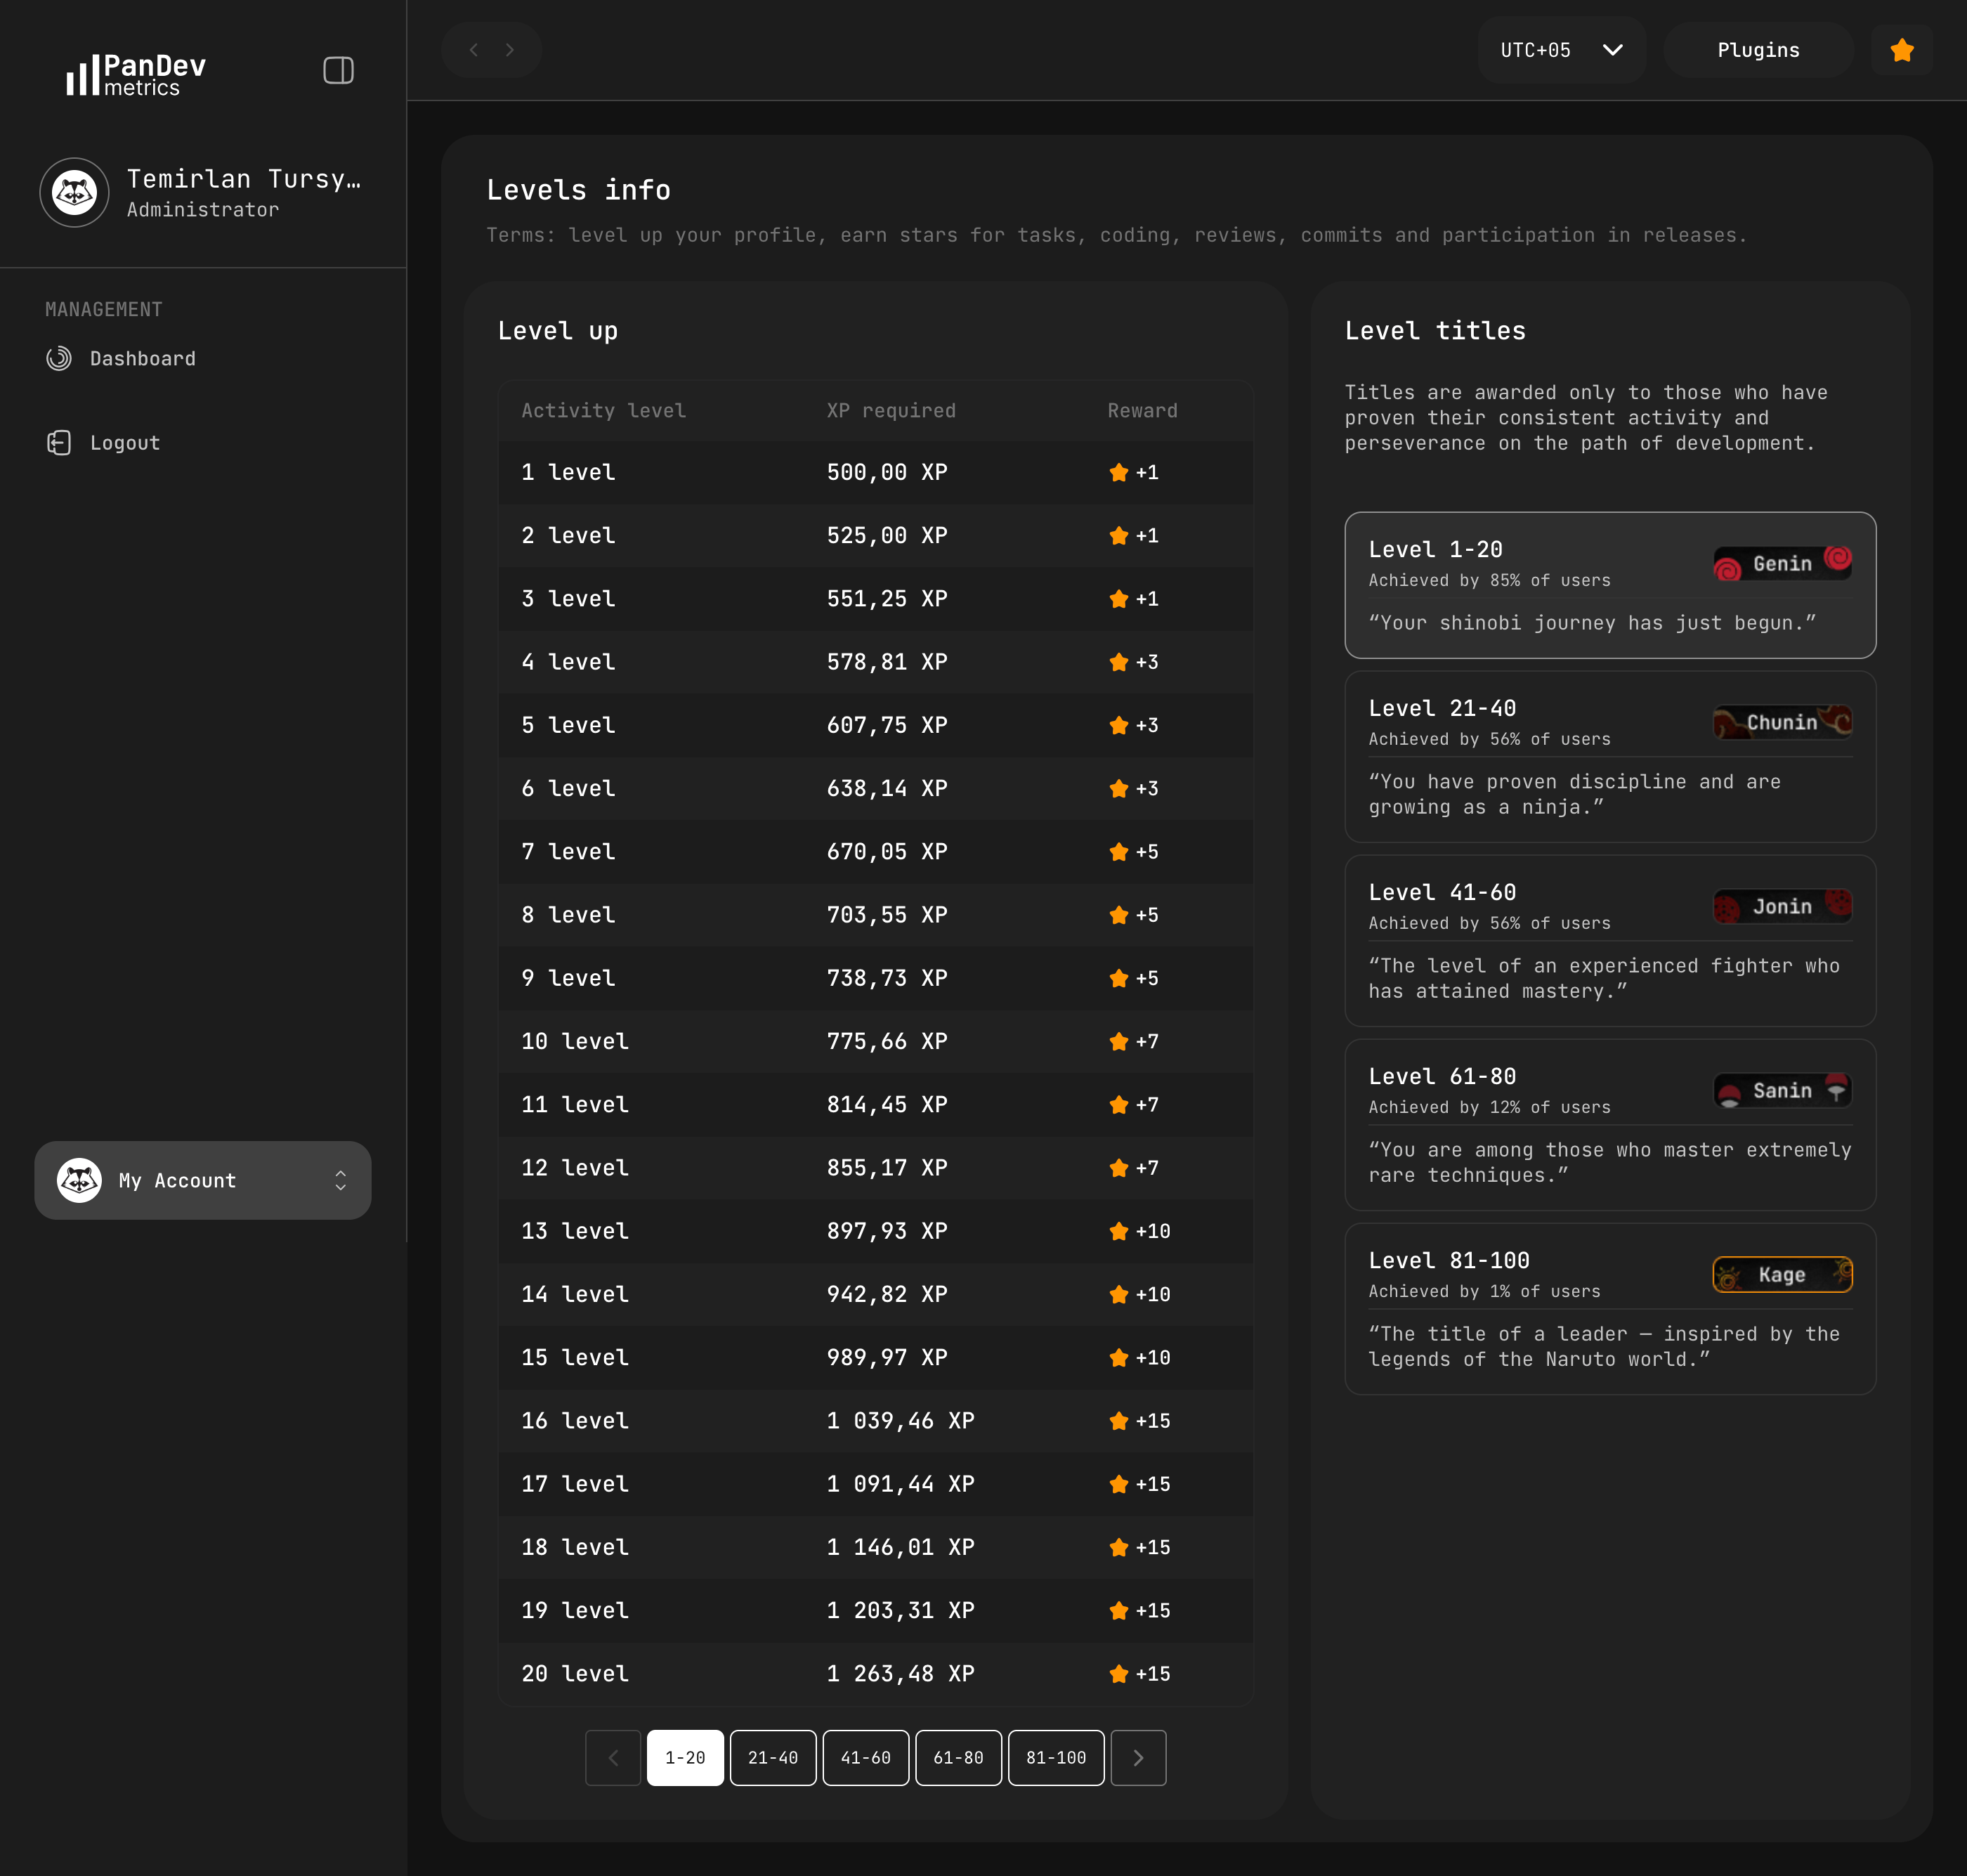Click the Dashboard sidebar icon

[x=59, y=358]
